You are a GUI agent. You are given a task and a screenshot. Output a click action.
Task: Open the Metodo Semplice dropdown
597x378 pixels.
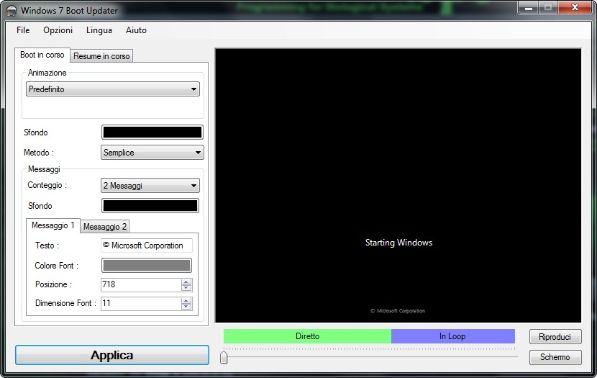point(152,153)
